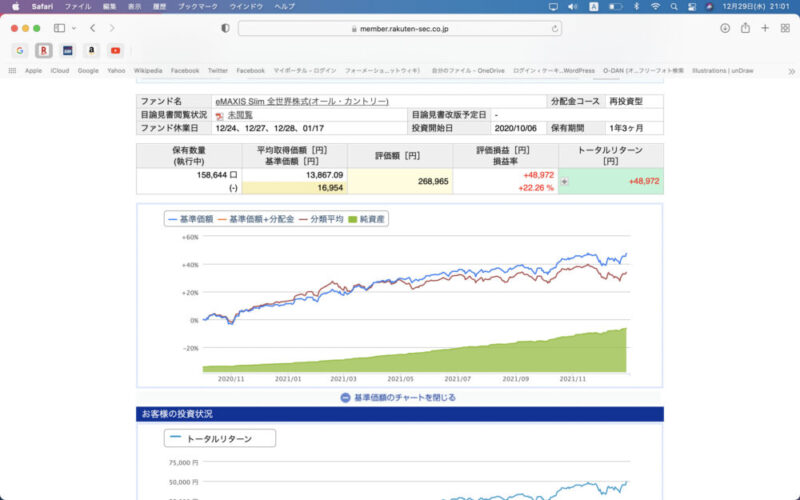Show the tab overview grid

click(x=785, y=28)
